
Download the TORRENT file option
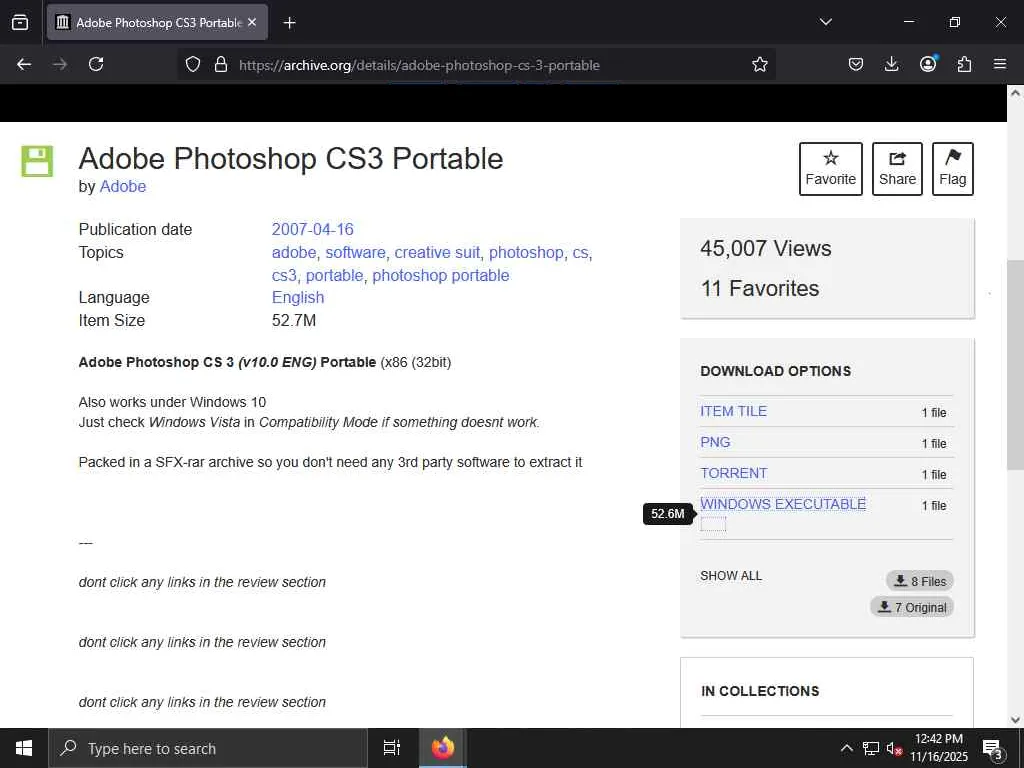(x=733, y=473)
